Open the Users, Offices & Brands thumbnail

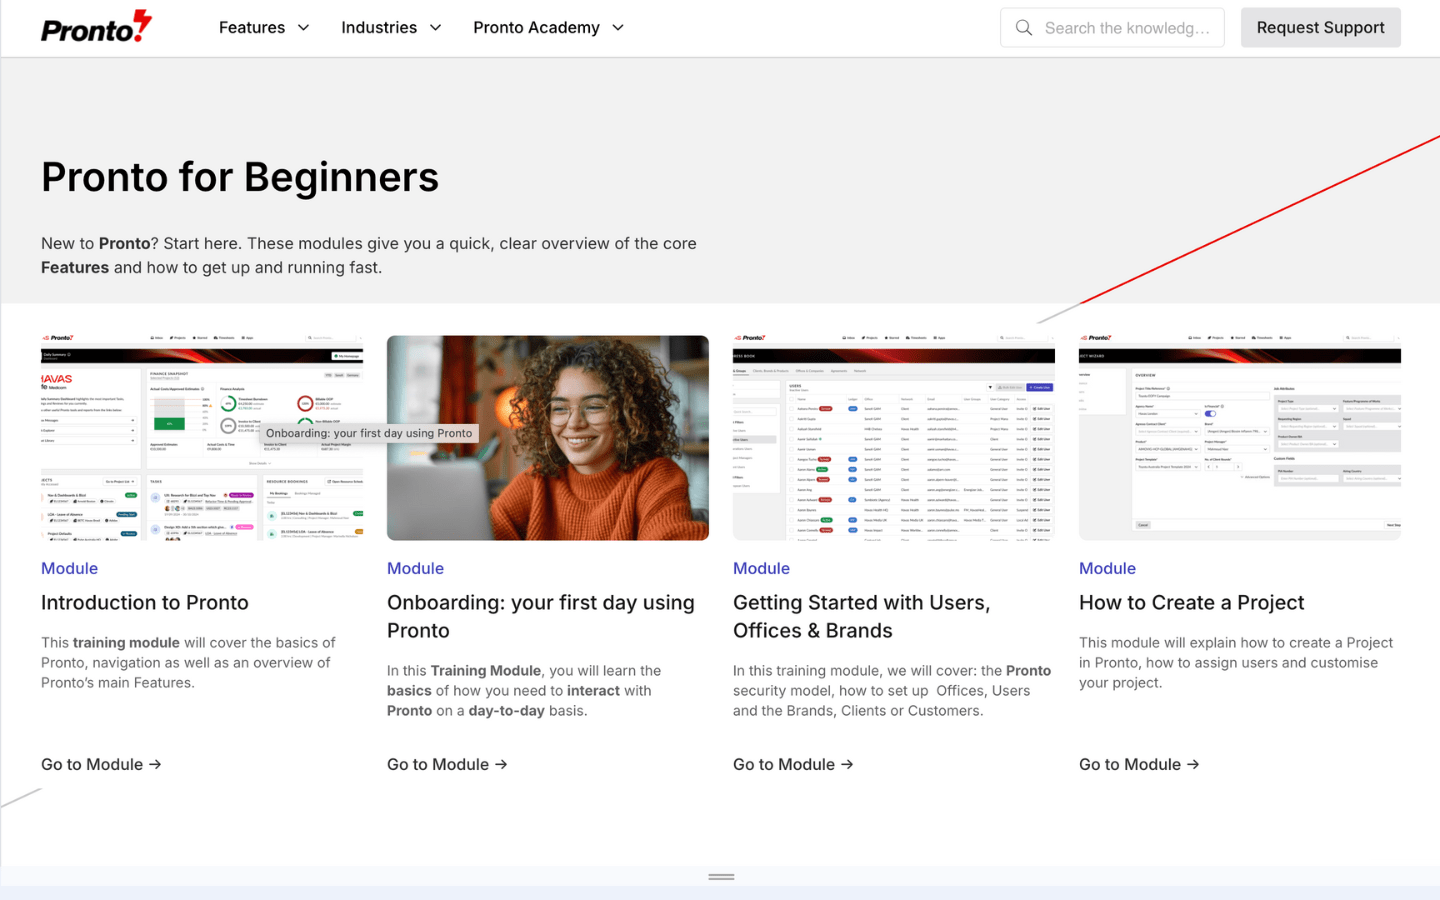tap(894, 438)
